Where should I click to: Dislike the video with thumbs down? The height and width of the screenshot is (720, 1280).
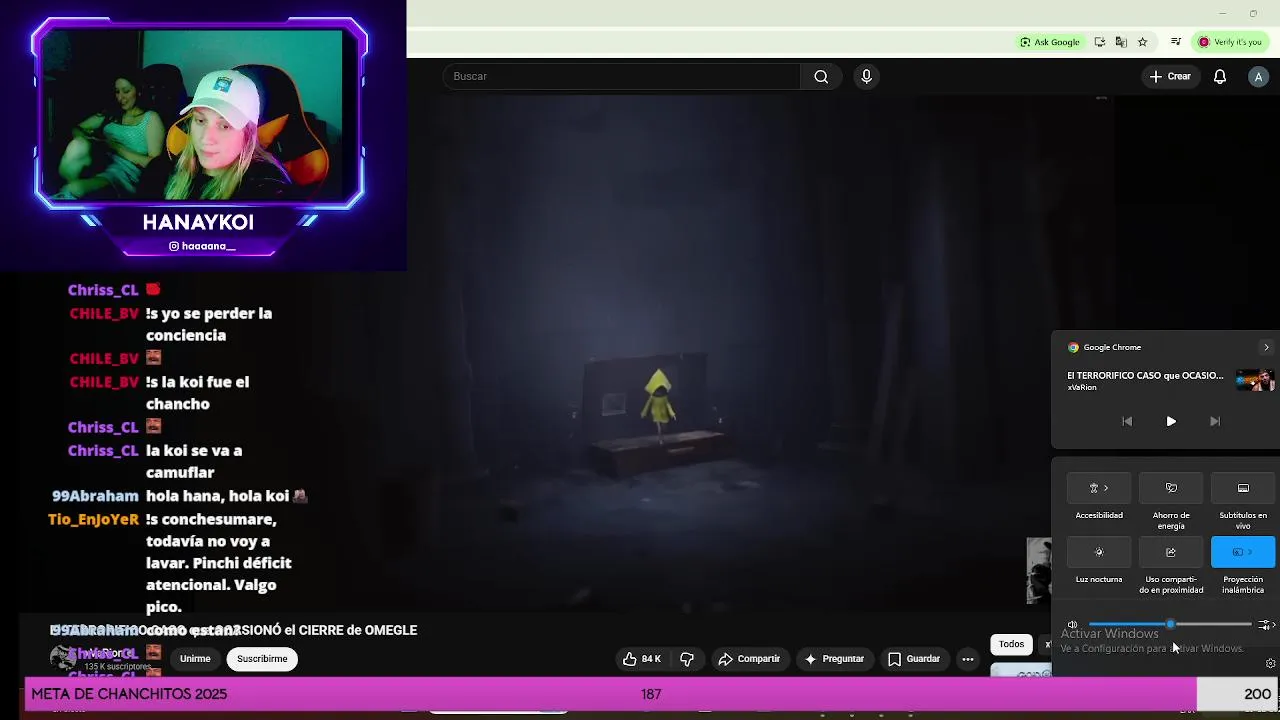tap(687, 659)
